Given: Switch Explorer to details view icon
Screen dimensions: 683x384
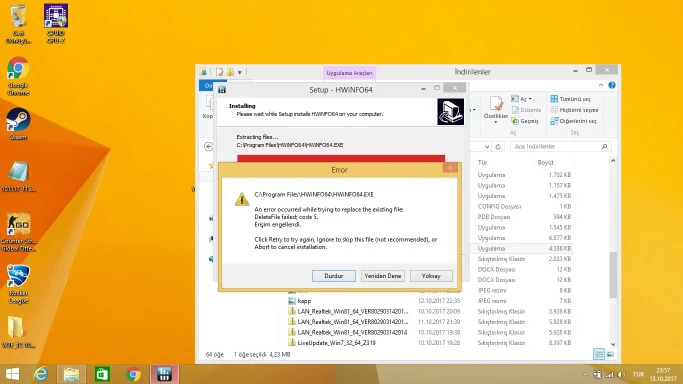Looking at the screenshot, I should pyautogui.click(x=599, y=354).
